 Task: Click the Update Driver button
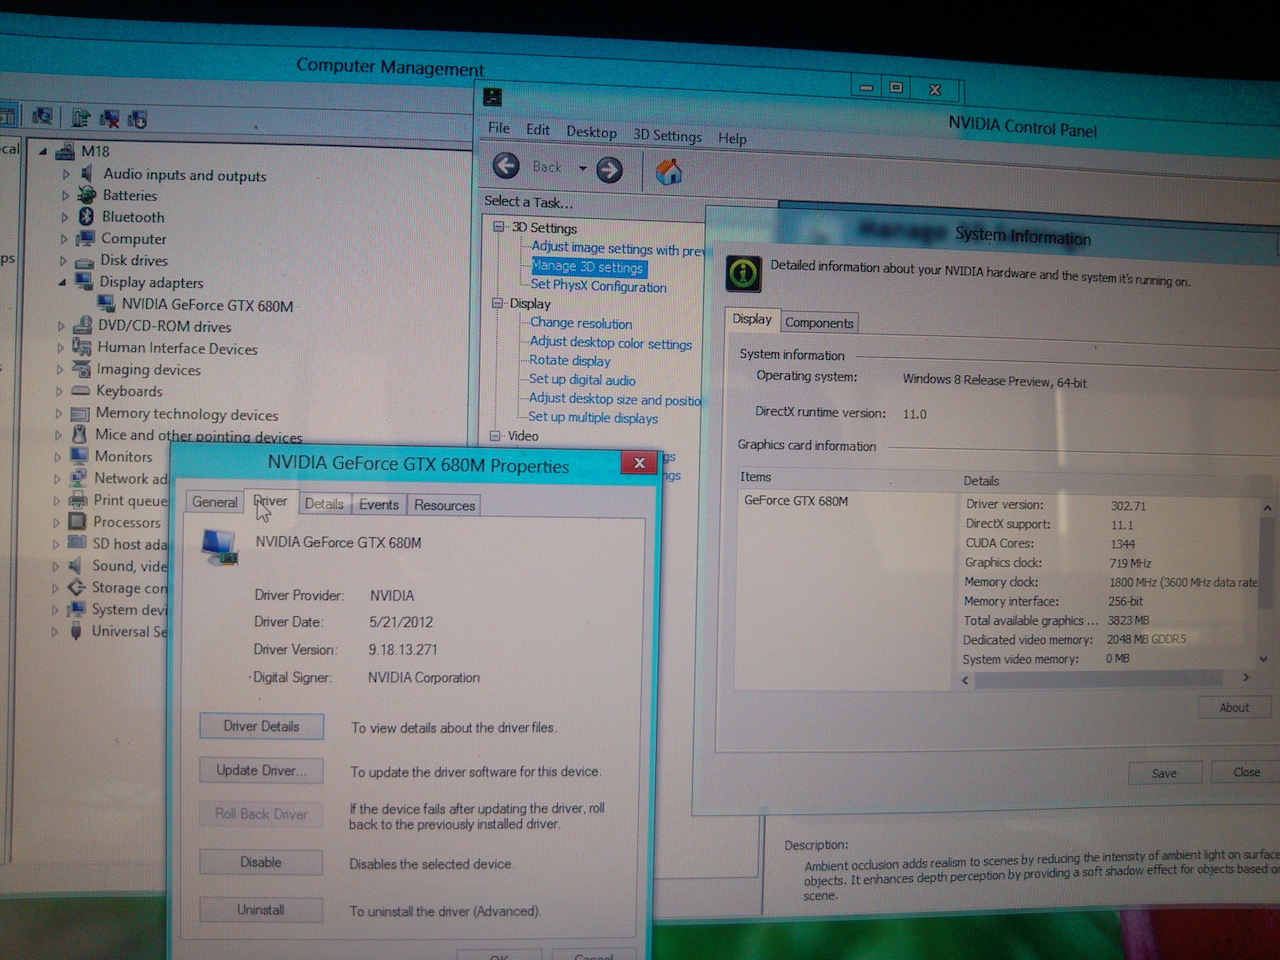(x=261, y=770)
